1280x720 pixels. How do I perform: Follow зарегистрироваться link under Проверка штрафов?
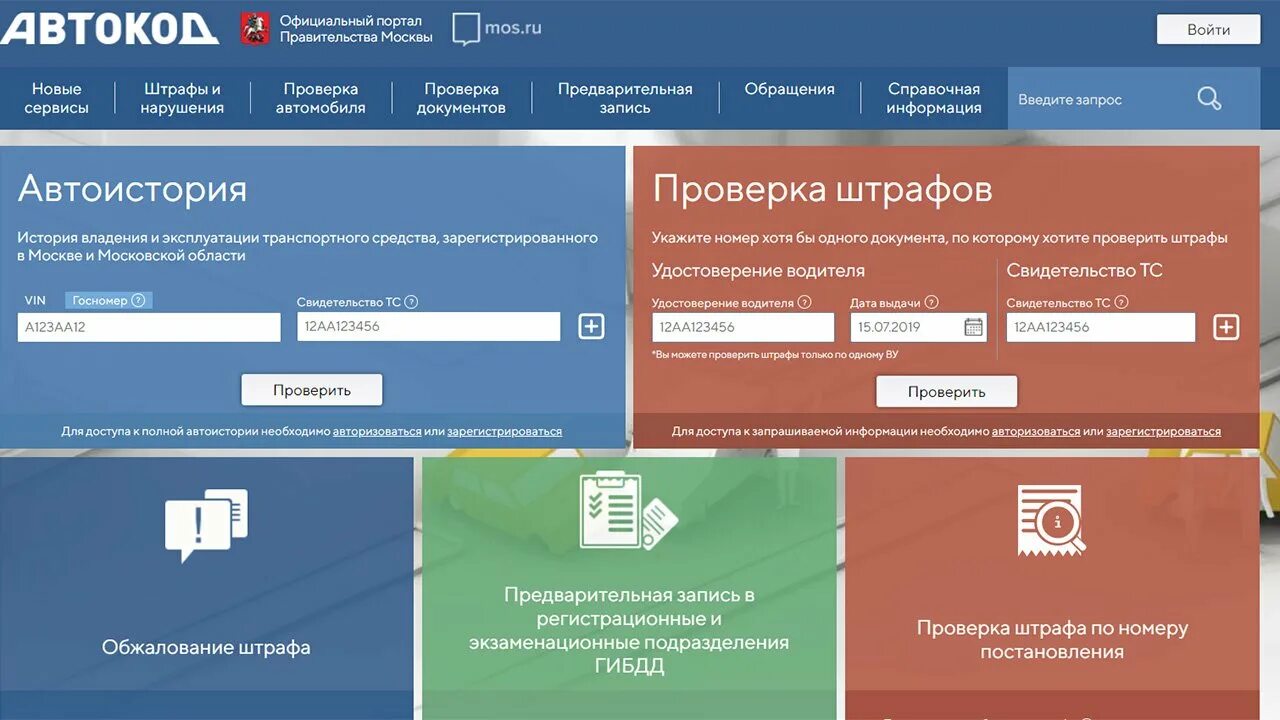[x=1163, y=431]
